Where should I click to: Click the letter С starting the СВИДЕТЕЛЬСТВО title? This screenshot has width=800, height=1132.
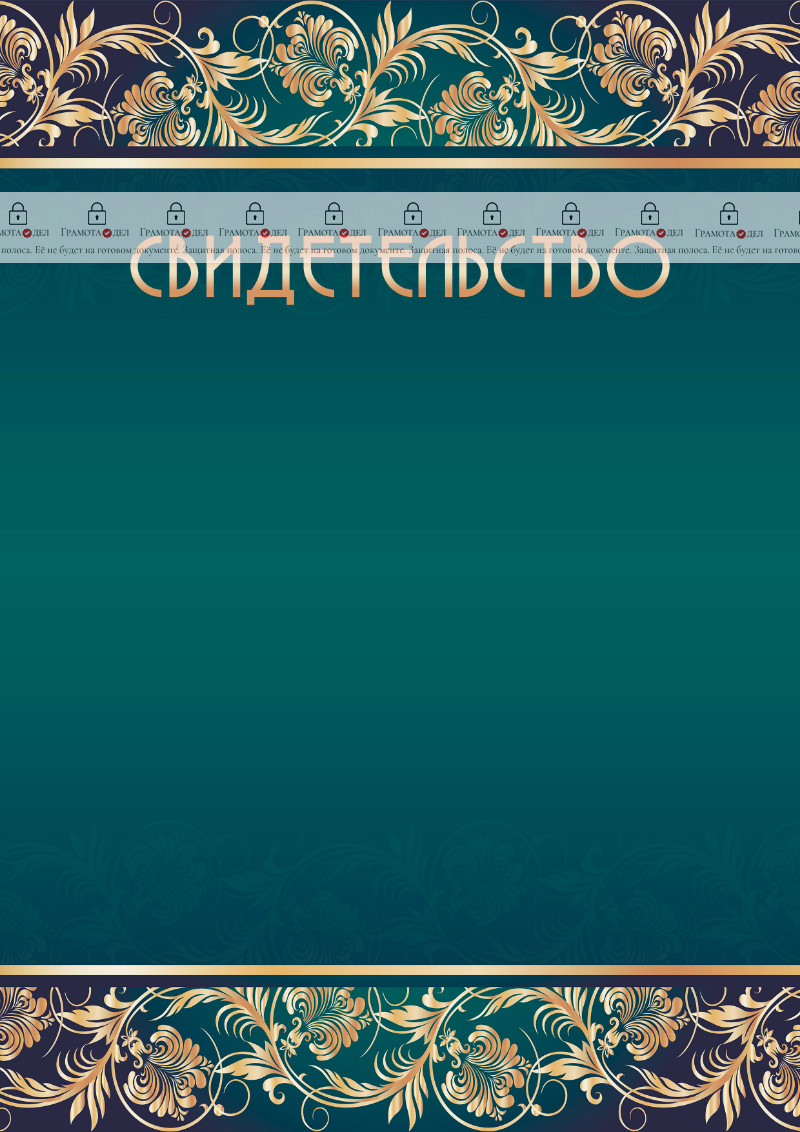150,270
